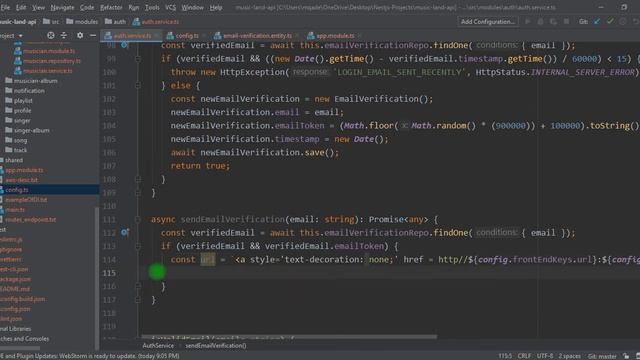Click Scratches and Consoles tree node
Viewport: 640px width, 360px height.
(24, 339)
